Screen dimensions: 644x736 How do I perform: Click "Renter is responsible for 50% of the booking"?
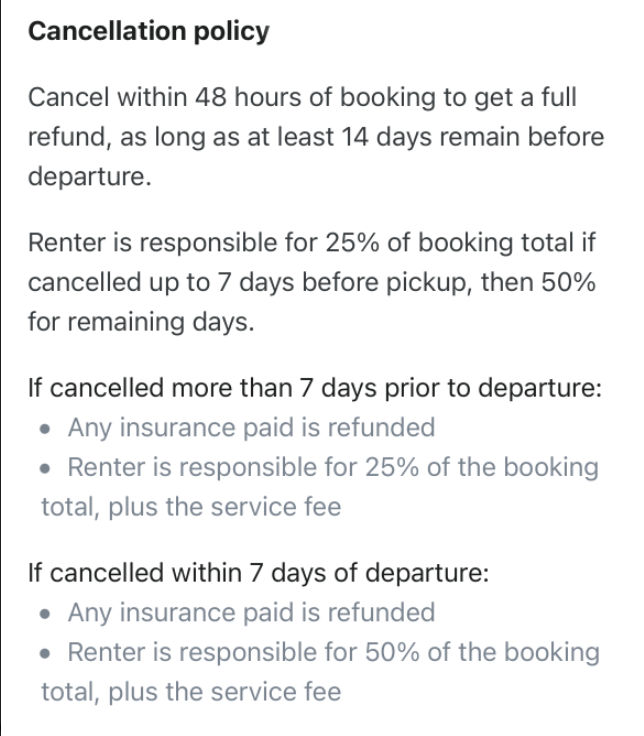click(333, 651)
